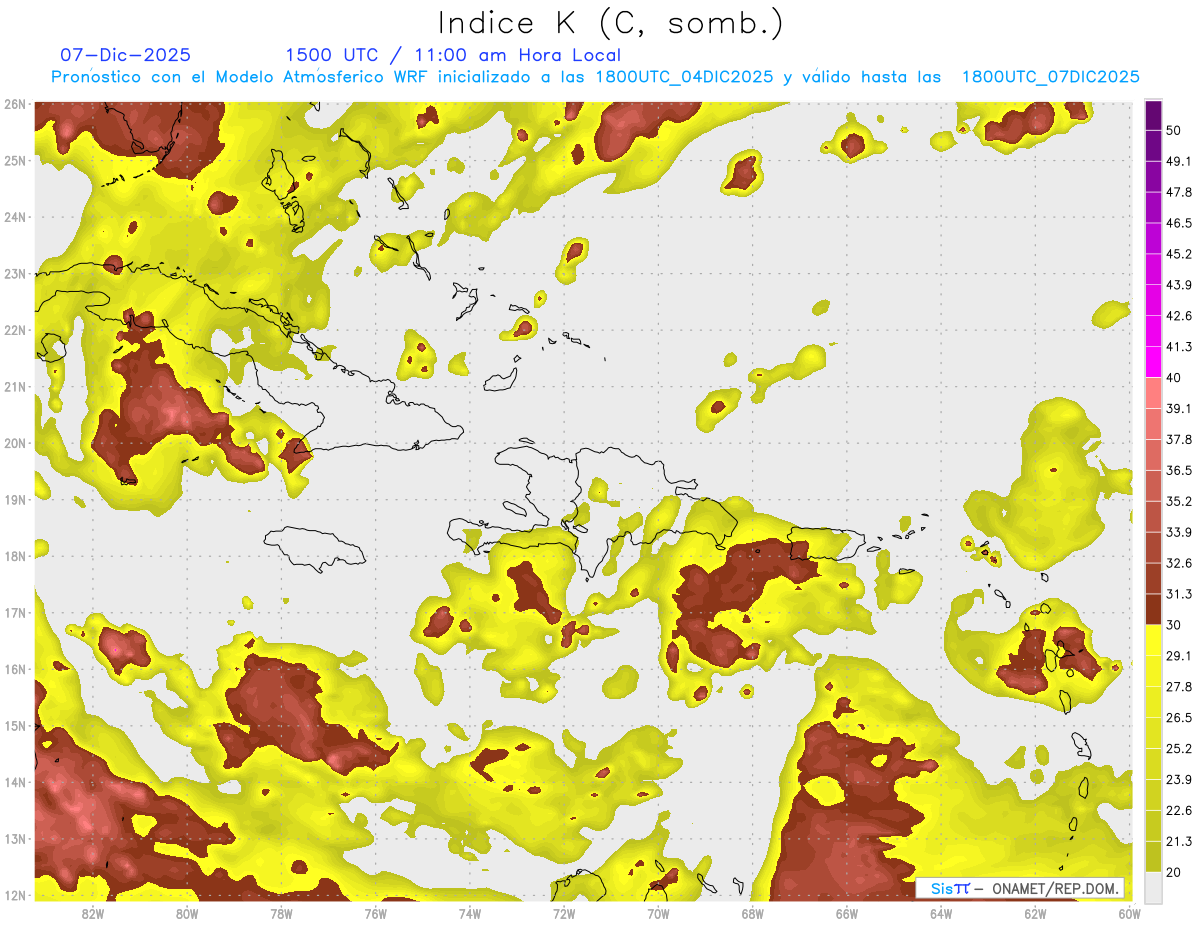The height and width of the screenshot is (927, 1200).
Task: Click the color scale value "25.2"
Action: pos(1178,748)
